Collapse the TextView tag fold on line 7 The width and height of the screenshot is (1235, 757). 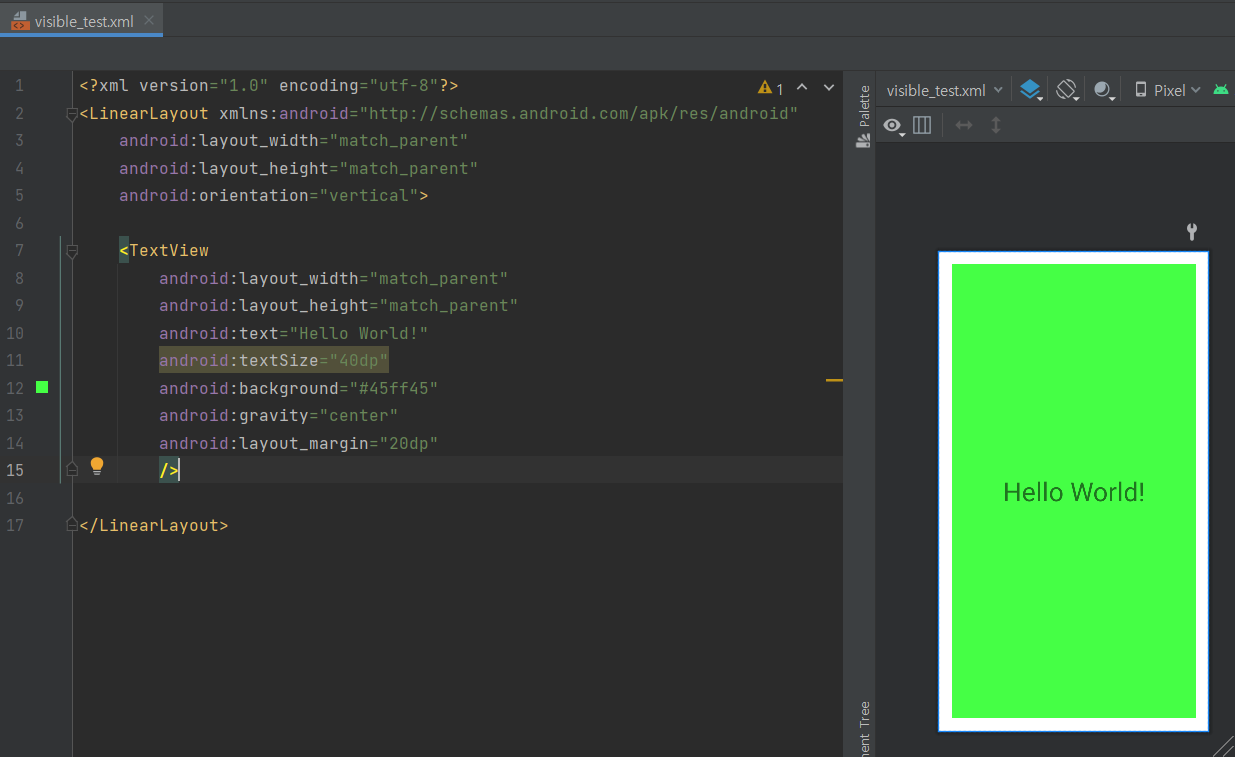pyautogui.click(x=72, y=252)
